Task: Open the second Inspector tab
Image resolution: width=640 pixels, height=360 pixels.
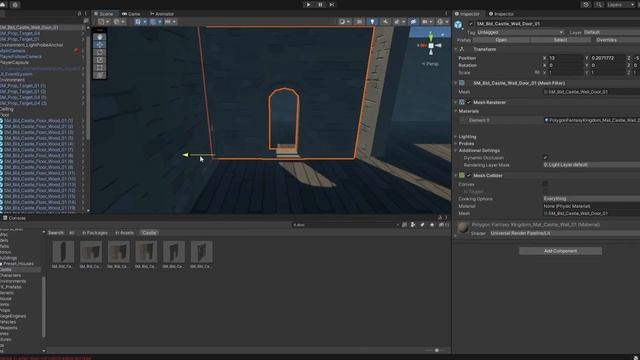Action: tap(501, 14)
